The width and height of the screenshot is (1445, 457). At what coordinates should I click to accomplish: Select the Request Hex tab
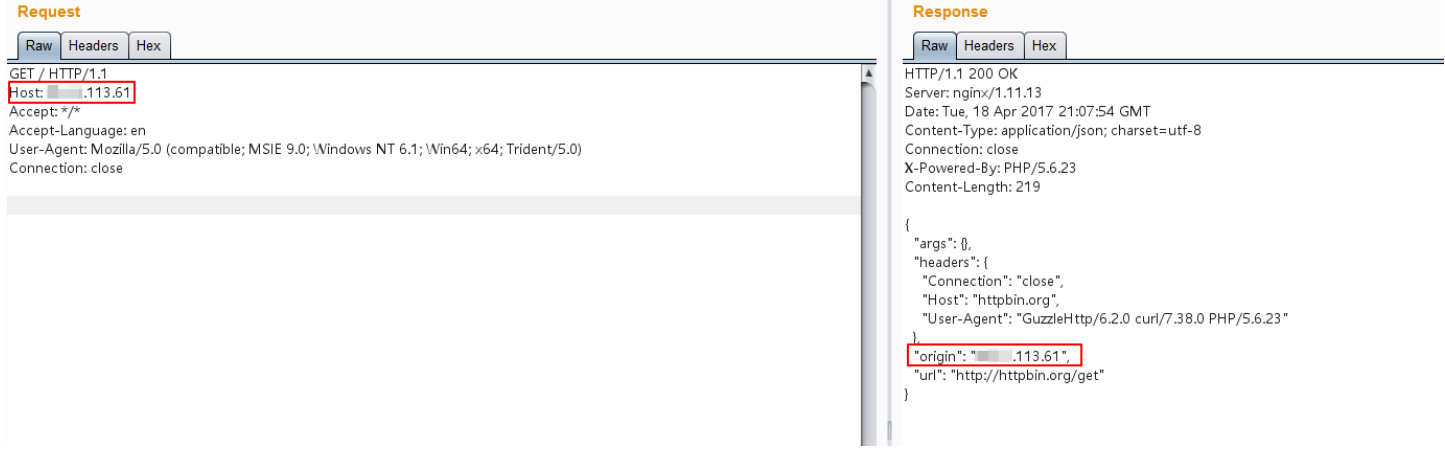pos(149,45)
